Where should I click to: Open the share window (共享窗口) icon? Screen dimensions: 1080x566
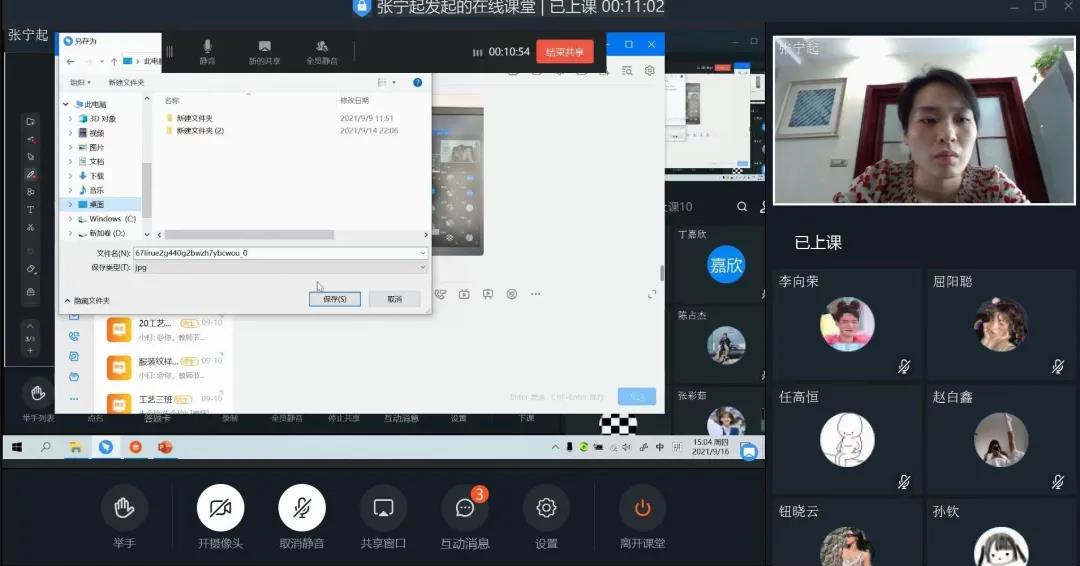pos(382,508)
